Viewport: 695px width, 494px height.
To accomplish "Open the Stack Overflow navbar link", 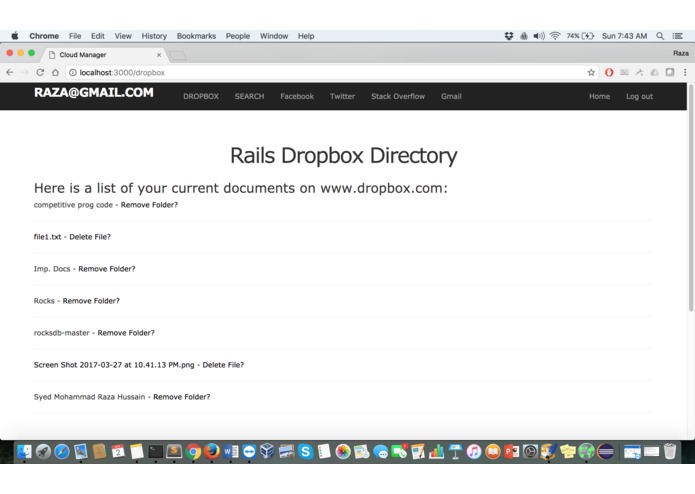I will (x=398, y=96).
